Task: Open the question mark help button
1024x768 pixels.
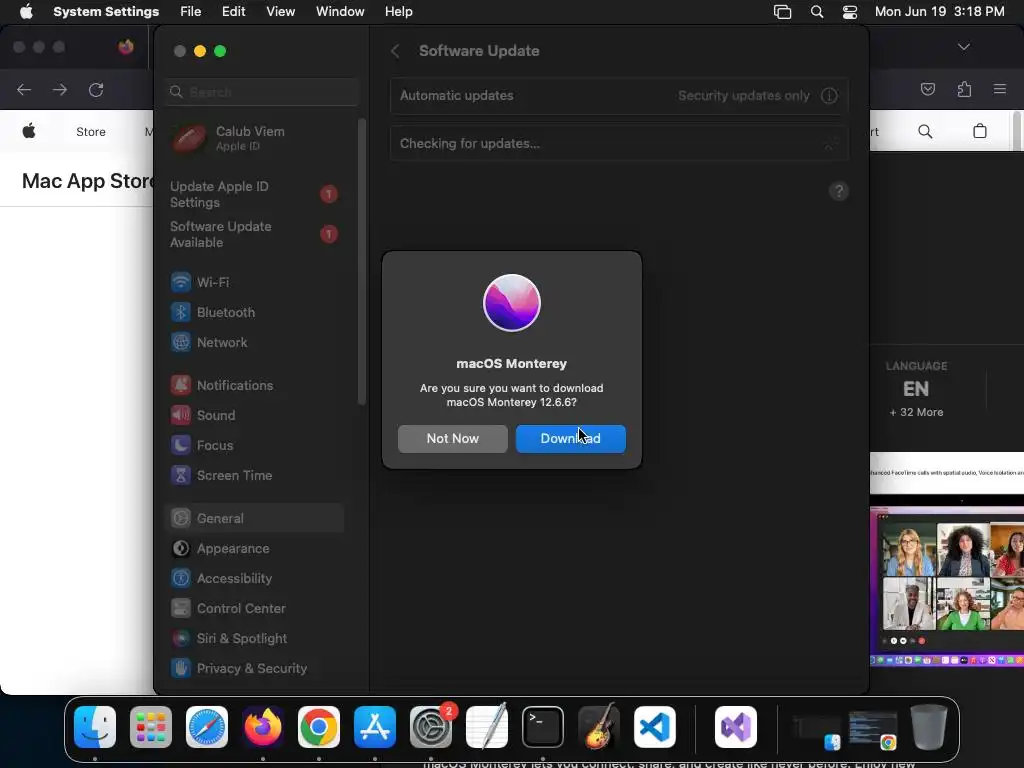Action: 839,191
